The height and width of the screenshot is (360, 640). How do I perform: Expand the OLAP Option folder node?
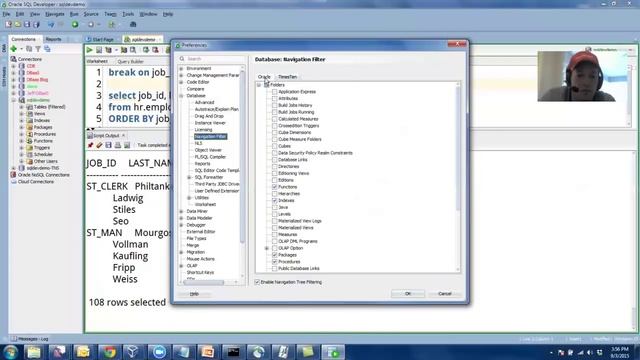(x=267, y=248)
